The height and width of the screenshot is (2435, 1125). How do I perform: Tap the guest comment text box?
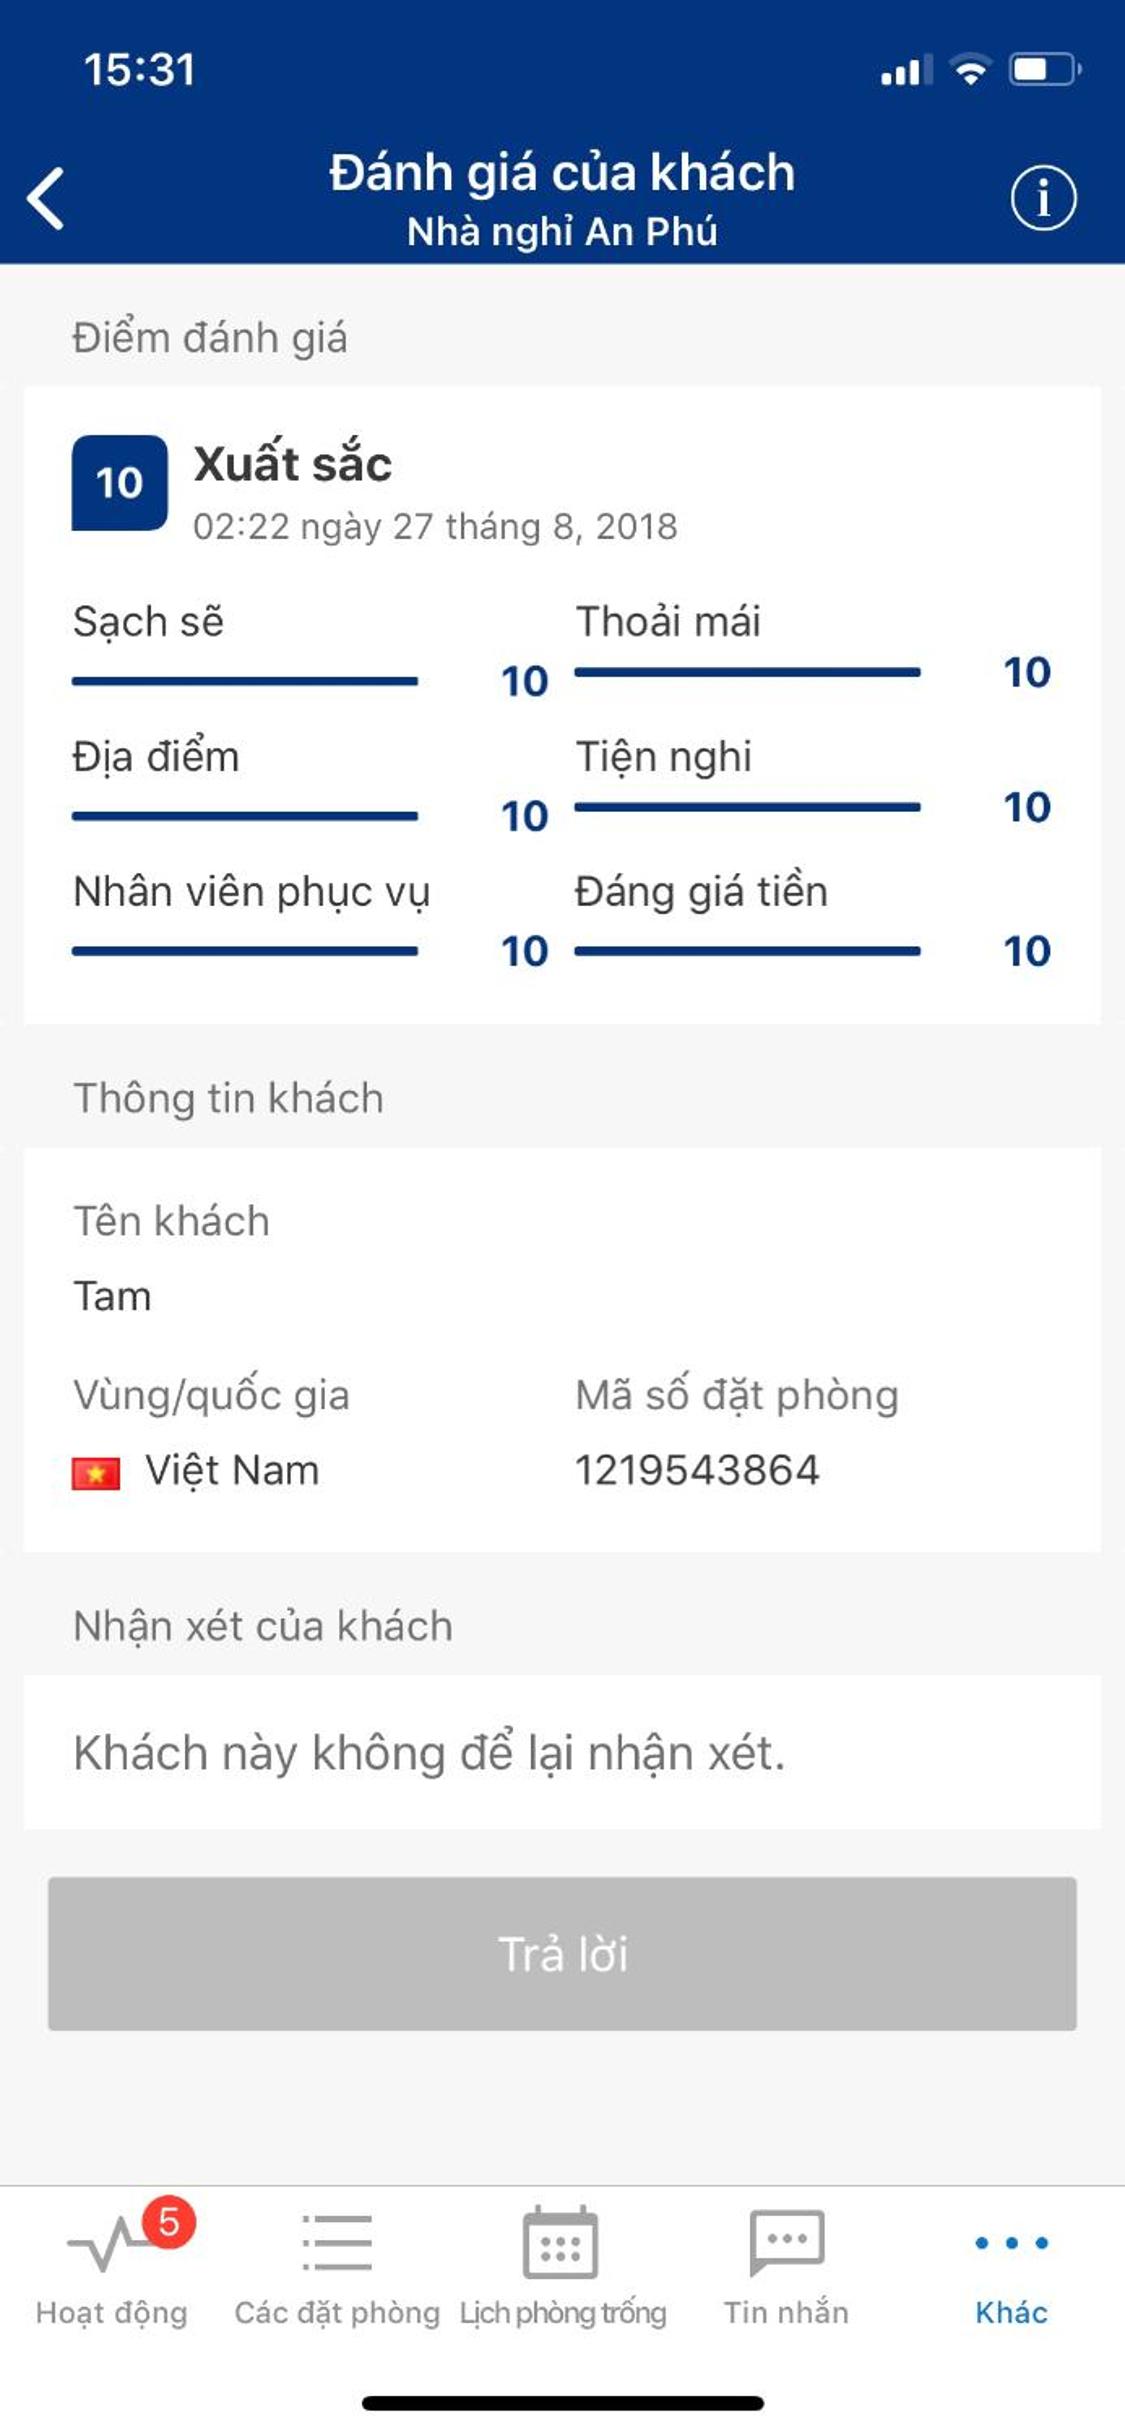click(562, 1753)
